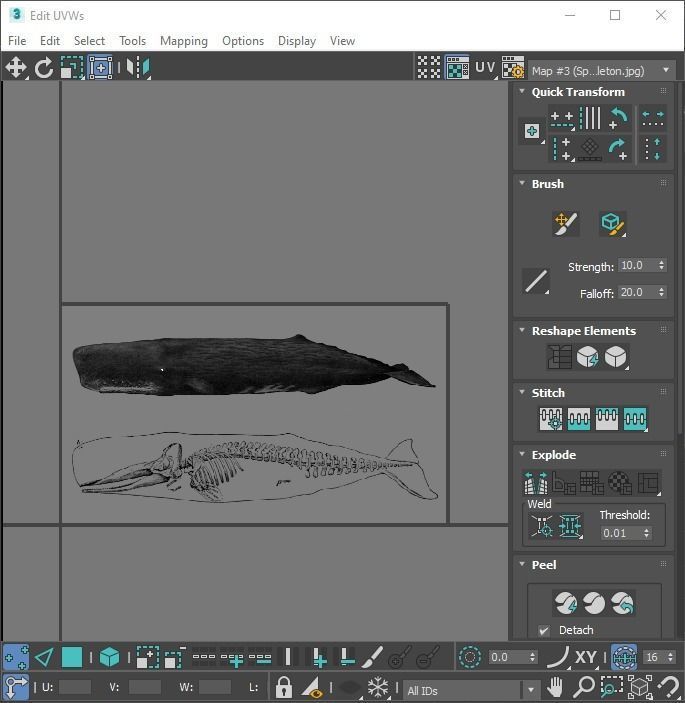Collapse the Brush rollout
The width and height of the screenshot is (685, 703).
[x=522, y=183]
